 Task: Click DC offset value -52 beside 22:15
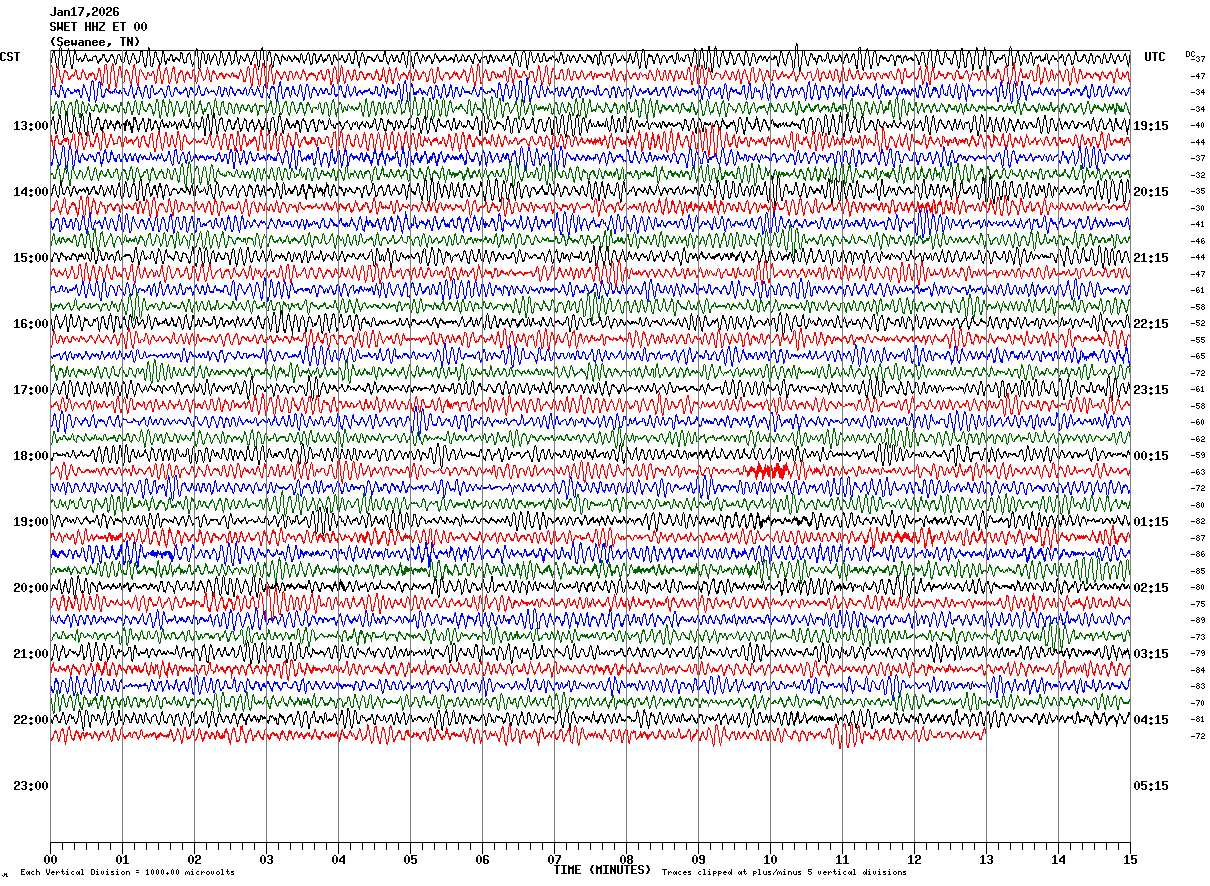(x=1197, y=323)
